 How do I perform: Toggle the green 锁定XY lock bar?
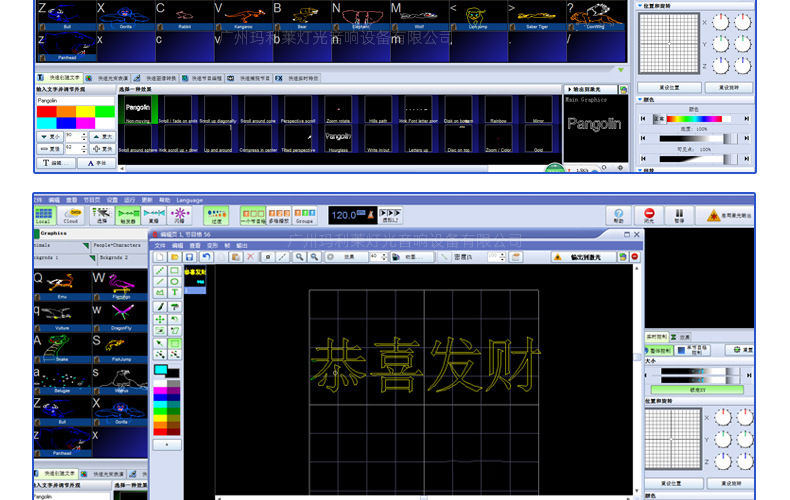click(x=697, y=390)
